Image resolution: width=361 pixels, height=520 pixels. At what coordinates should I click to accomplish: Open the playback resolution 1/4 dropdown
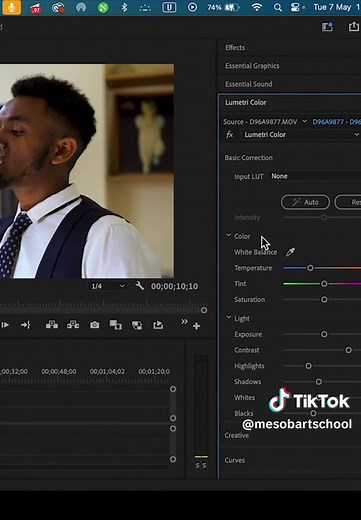pyautogui.click(x=108, y=286)
